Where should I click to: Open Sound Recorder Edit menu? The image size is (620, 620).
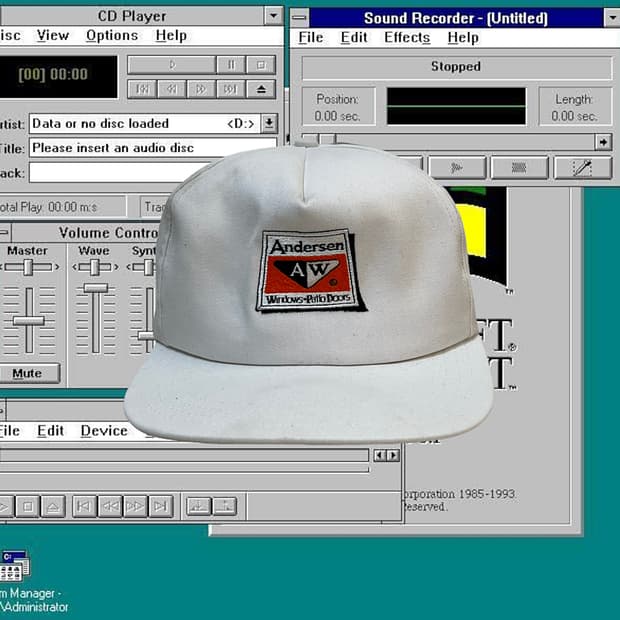[354, 38]
